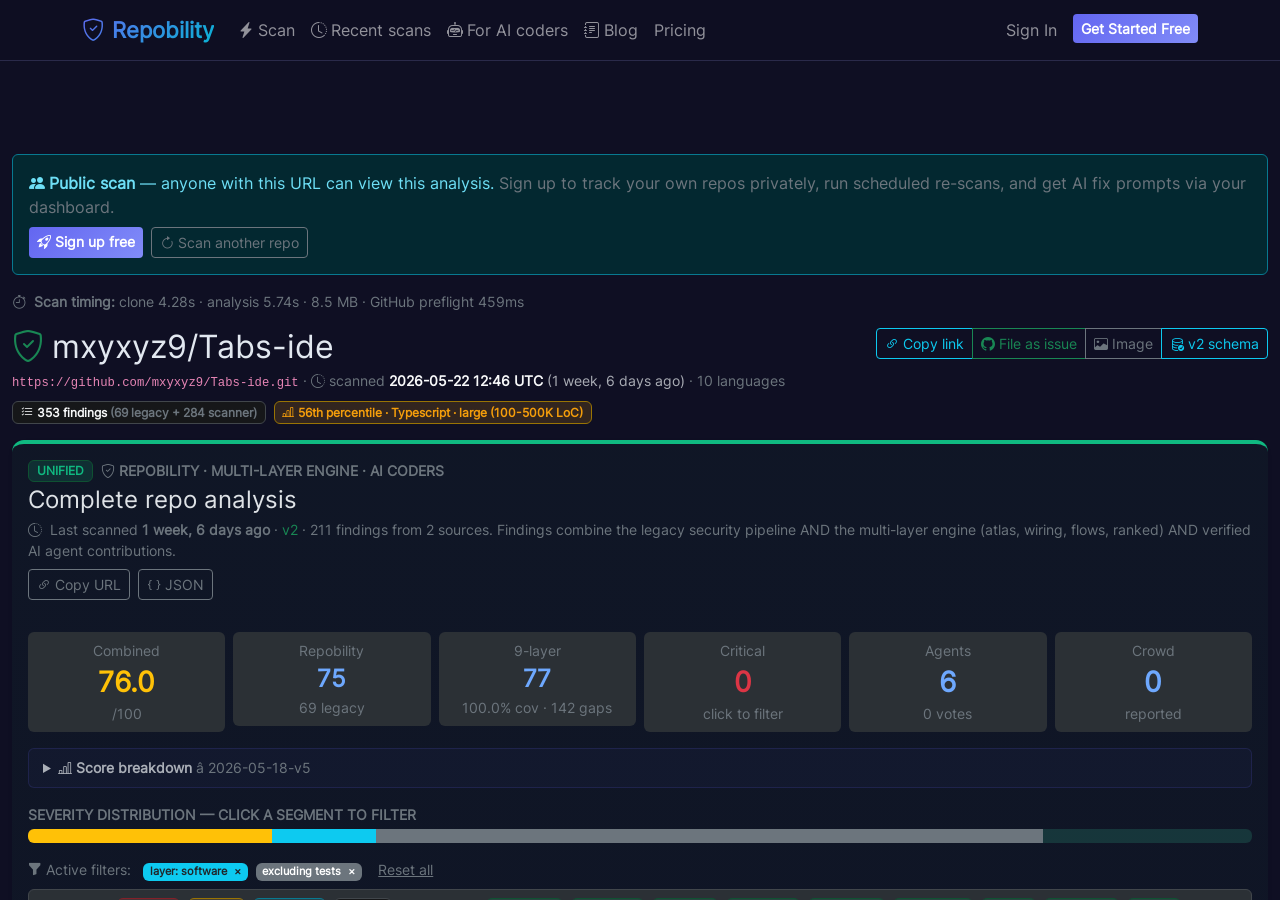Click the cyan severity distribution segment

coord(324,836)
